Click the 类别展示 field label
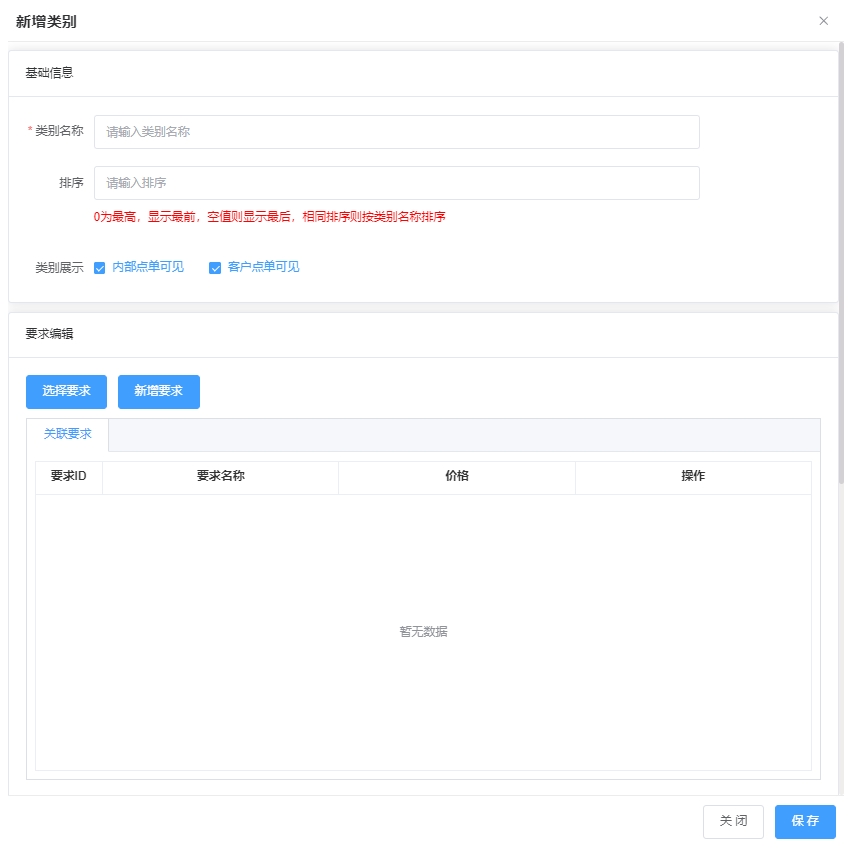Screen dimensions: 851x854 coord(59,268)
